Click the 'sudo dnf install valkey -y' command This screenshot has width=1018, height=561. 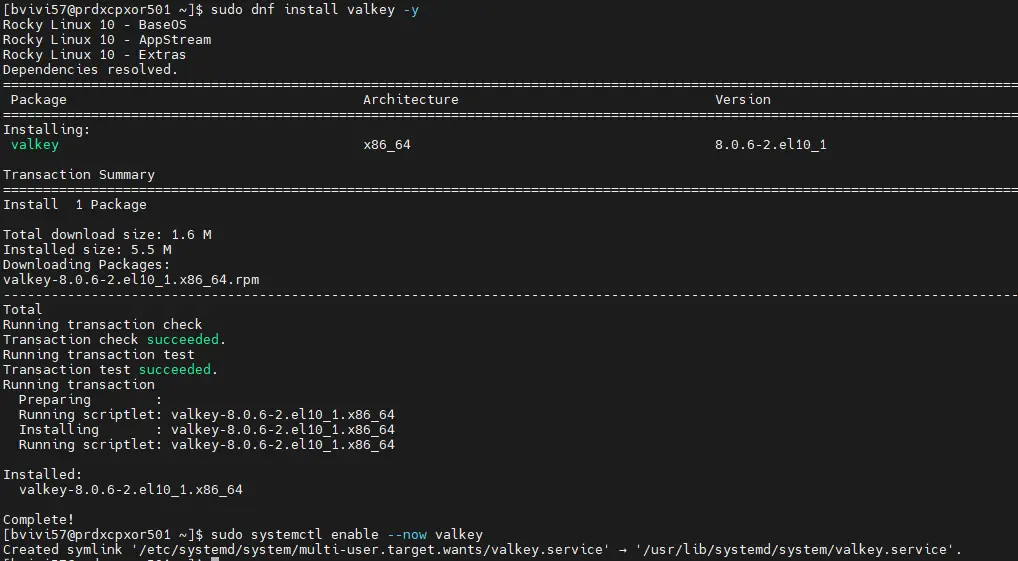point(314,10)
